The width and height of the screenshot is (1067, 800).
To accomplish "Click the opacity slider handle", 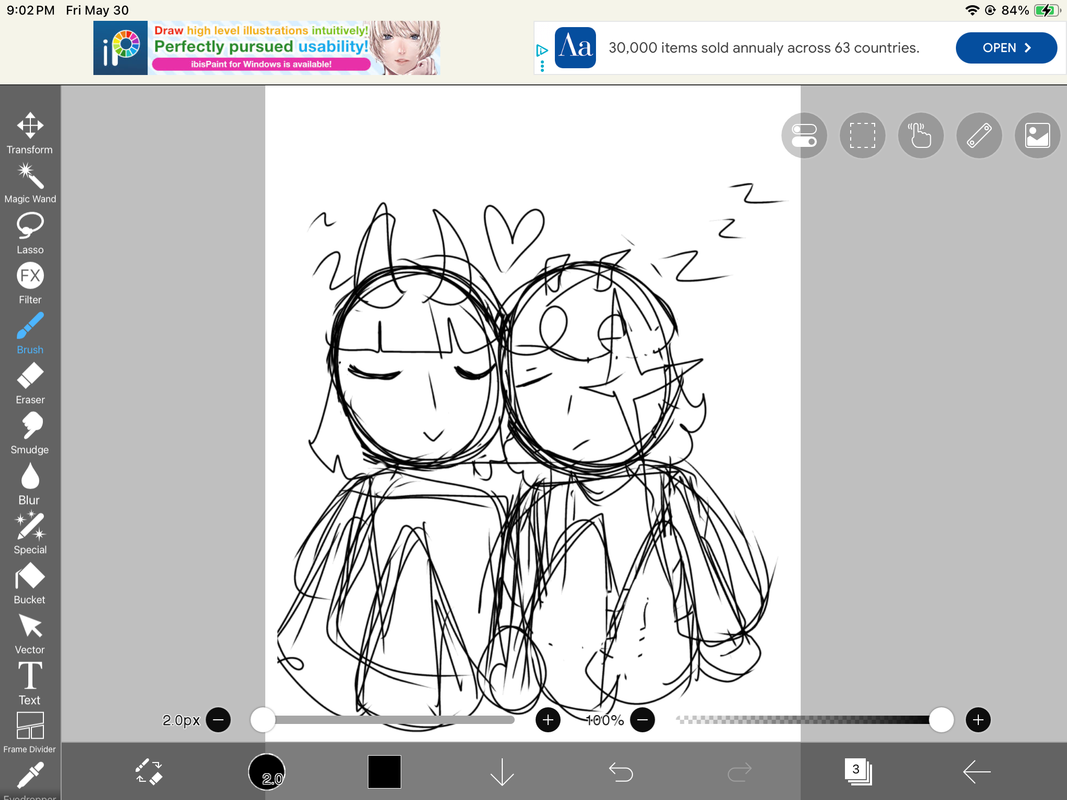I will pyautogui.click(x=941, y=720).
